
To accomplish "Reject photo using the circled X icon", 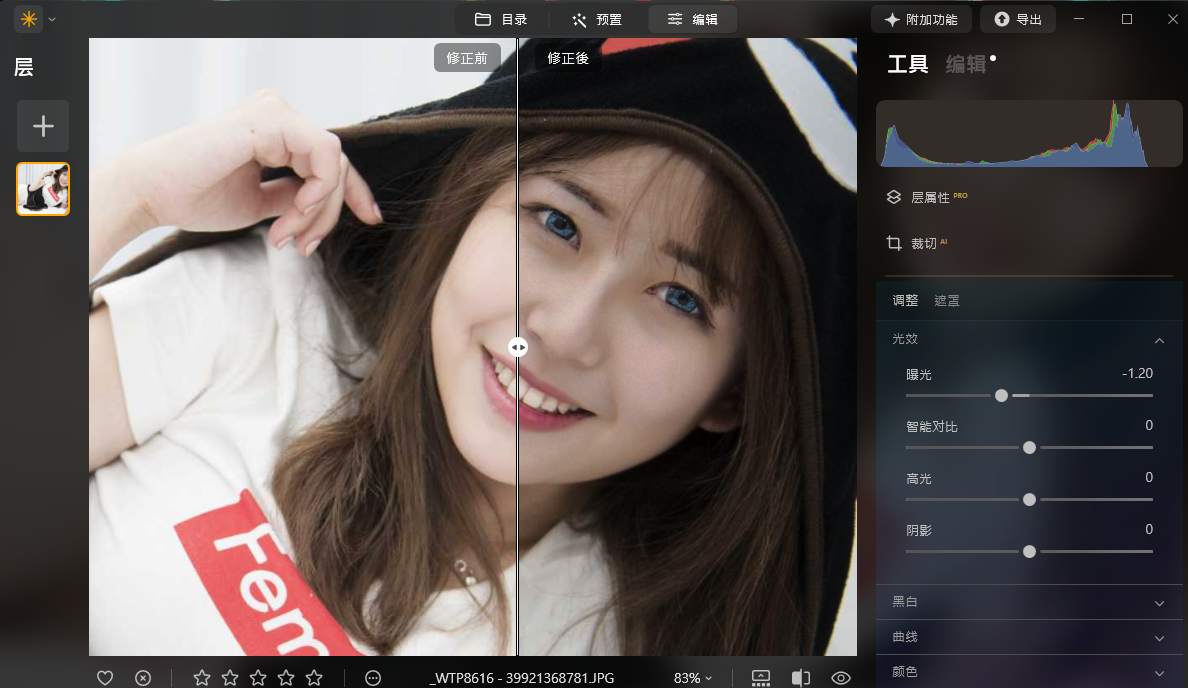I will [x=143, y=678].
